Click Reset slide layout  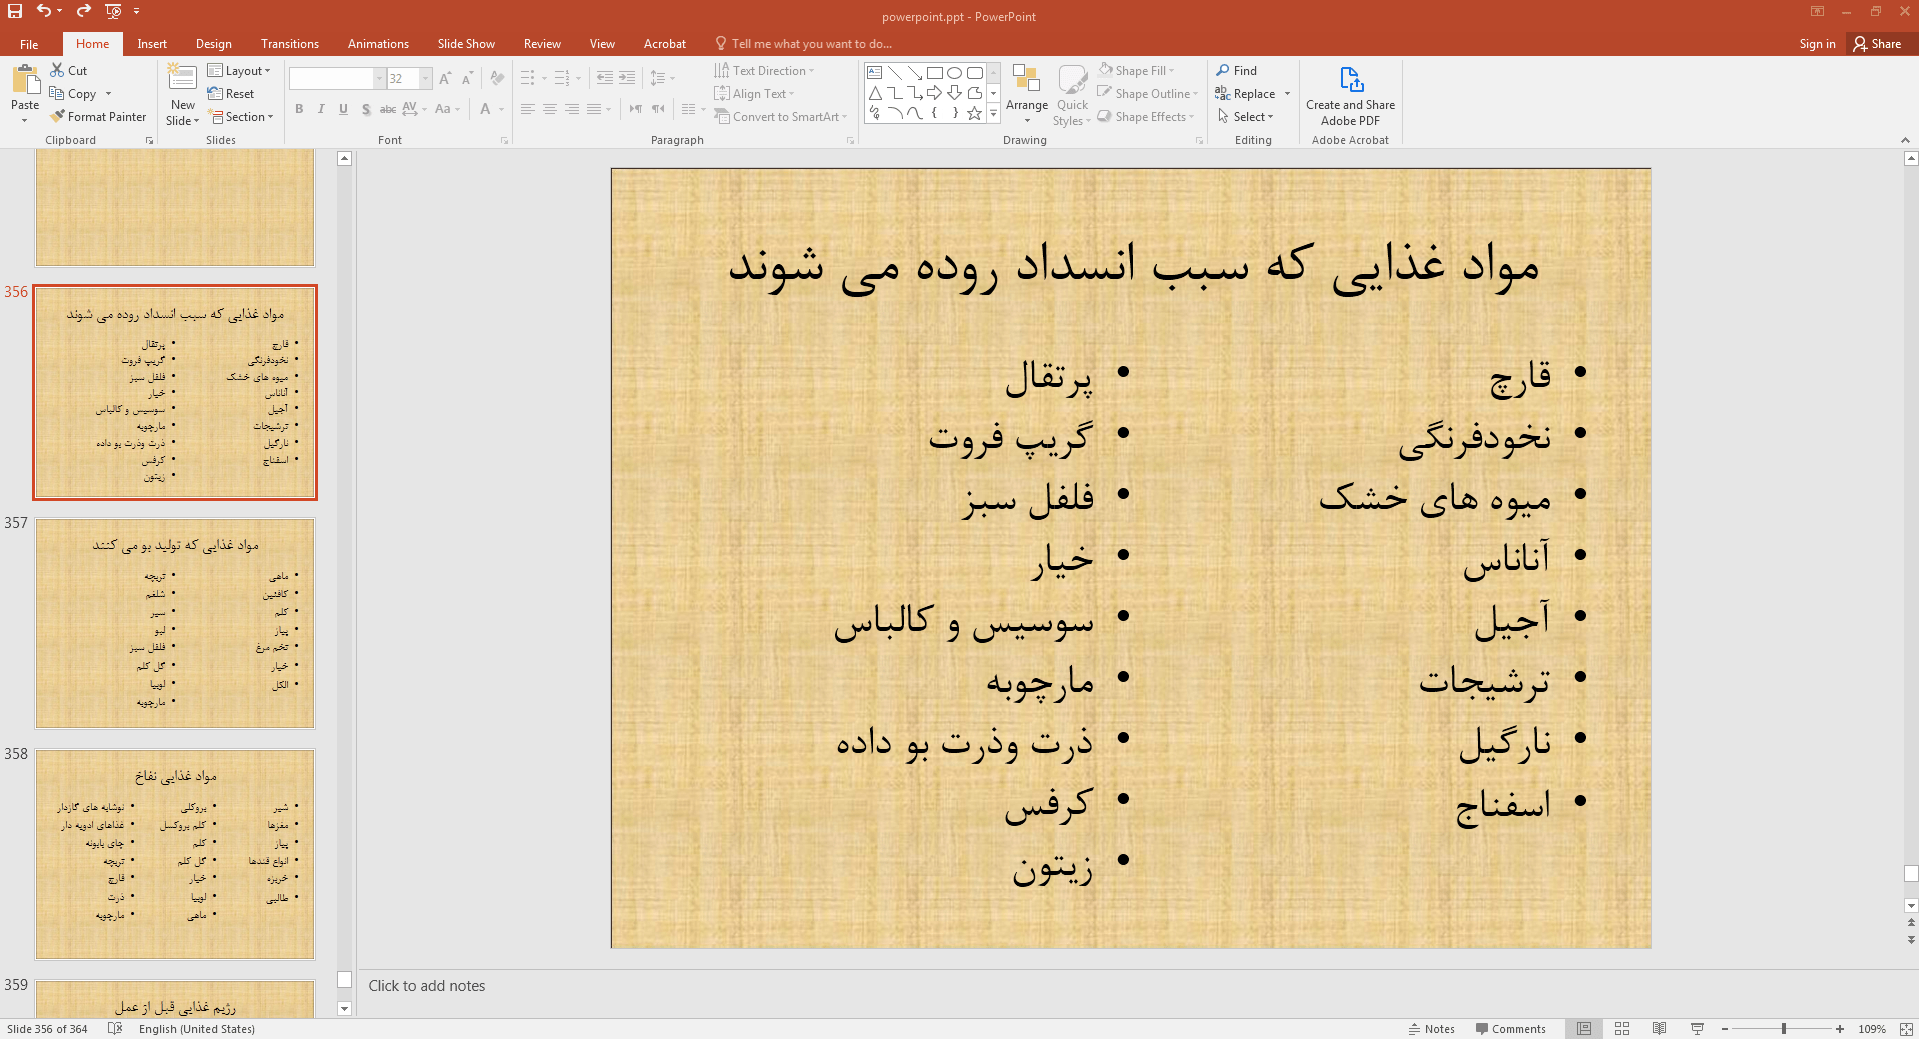(x=231, y=93)
